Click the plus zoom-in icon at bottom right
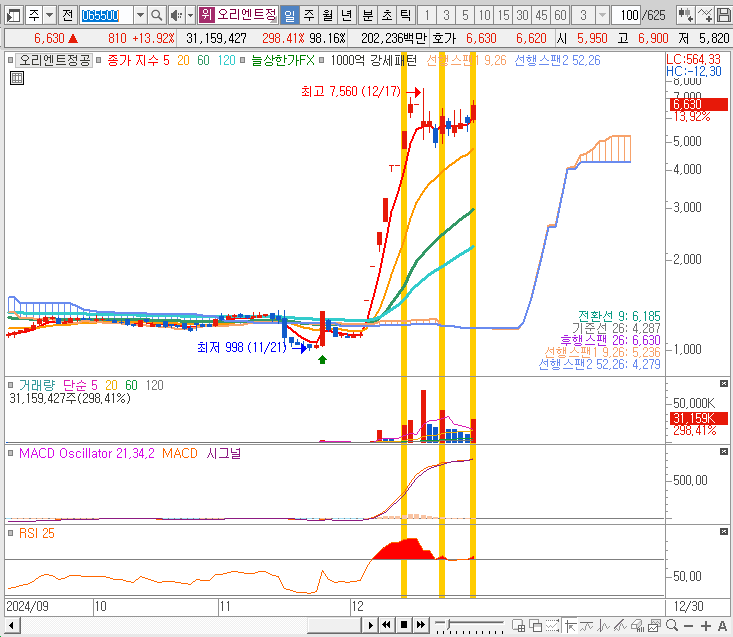Screen dimensions: 733x637 click(x=701, y=625)
